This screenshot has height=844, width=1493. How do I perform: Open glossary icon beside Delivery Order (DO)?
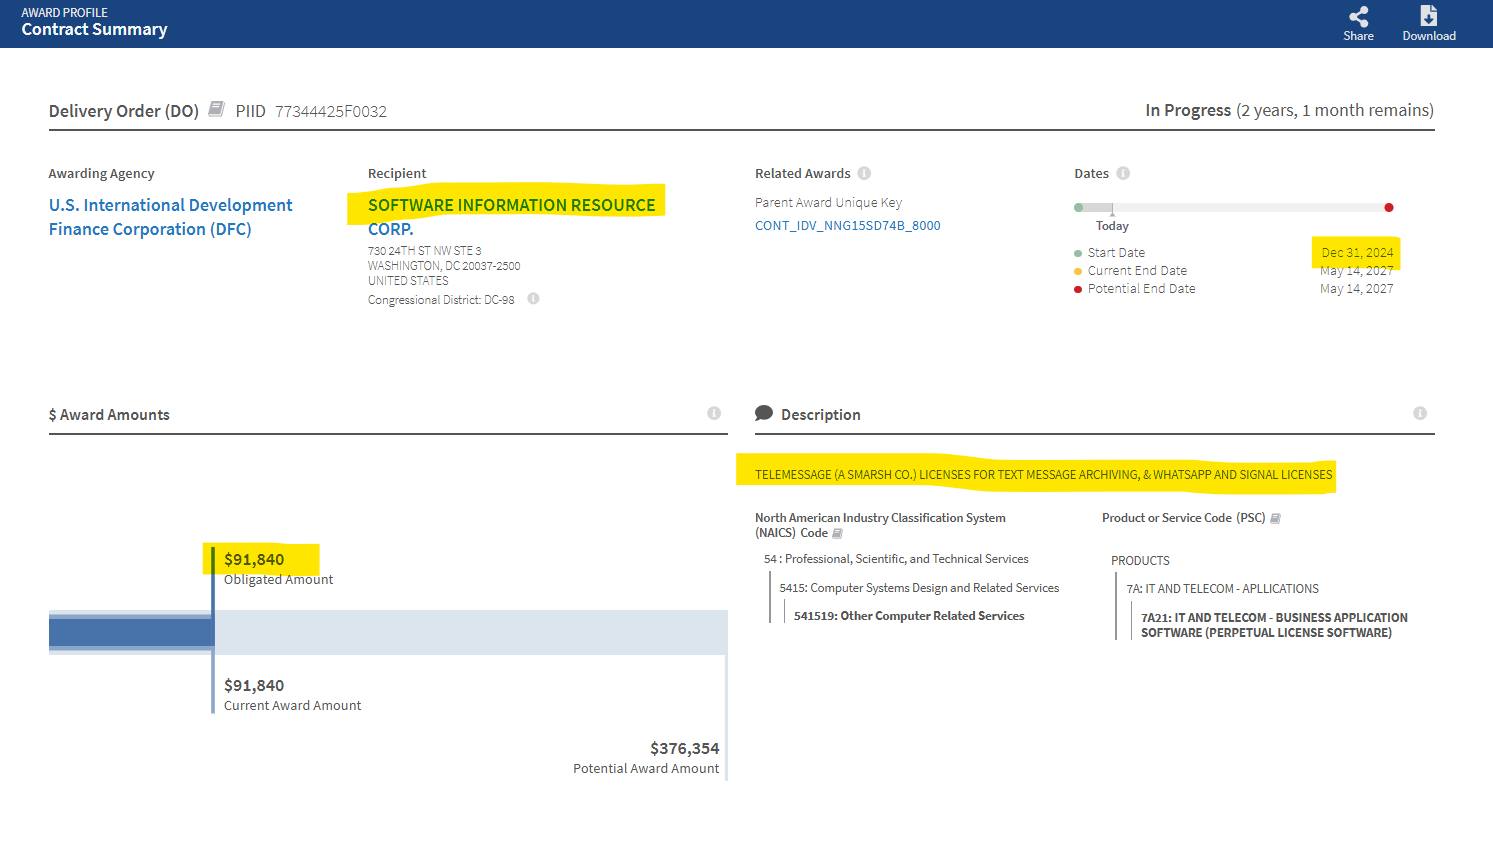coord(216,109)
